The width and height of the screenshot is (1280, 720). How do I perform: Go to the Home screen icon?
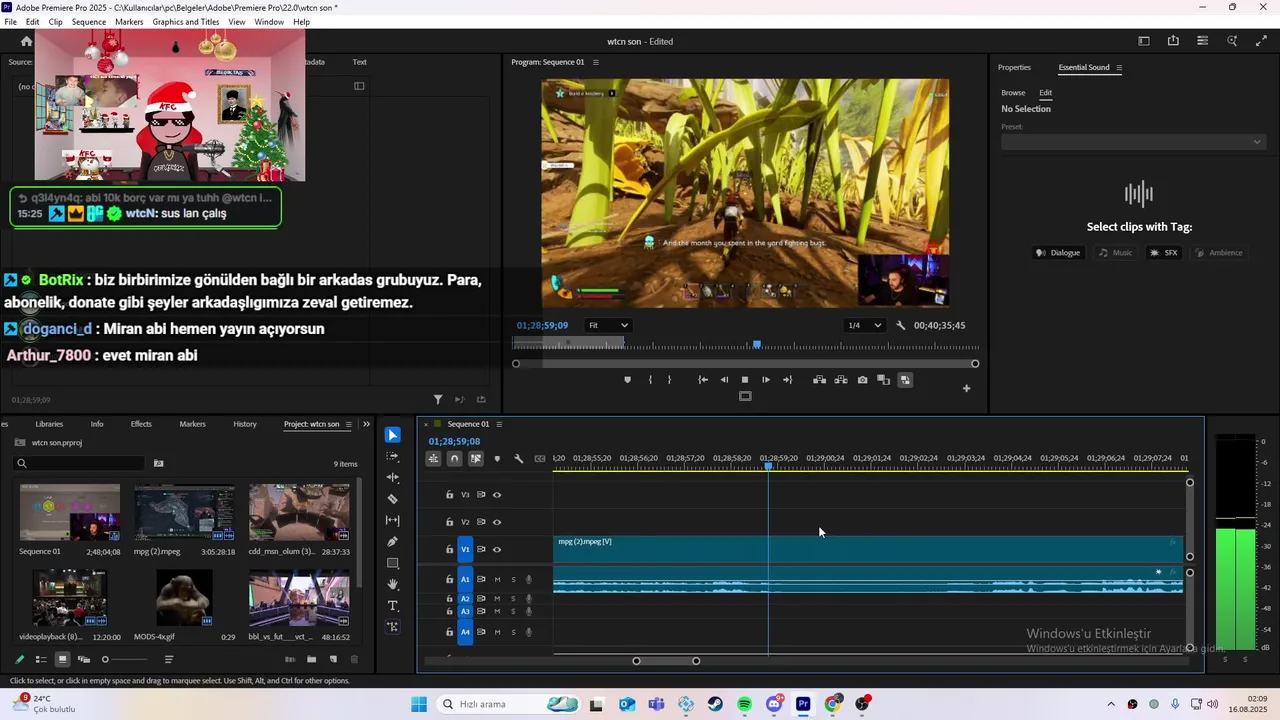[27, 41]
